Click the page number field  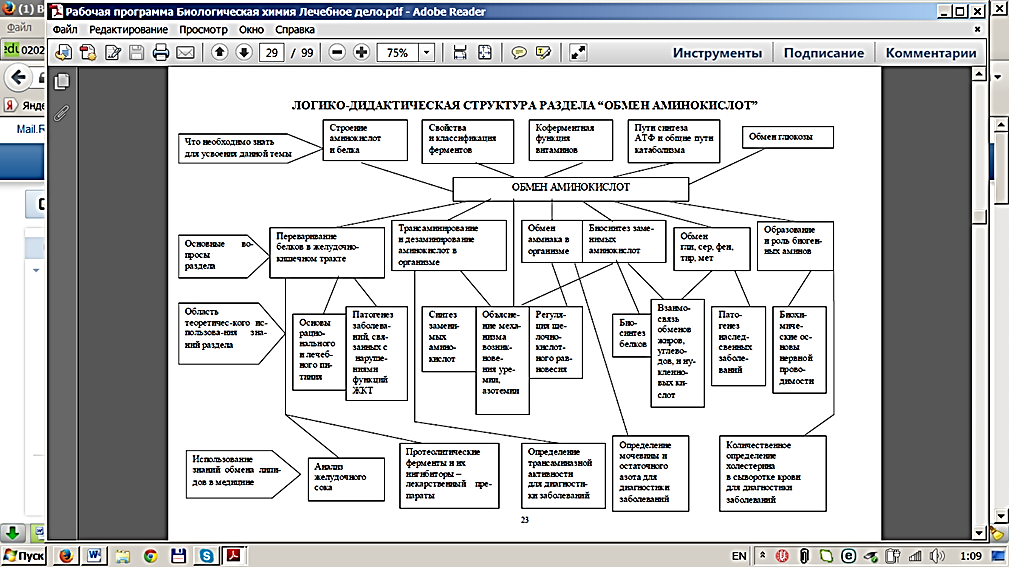coord(270,53)
